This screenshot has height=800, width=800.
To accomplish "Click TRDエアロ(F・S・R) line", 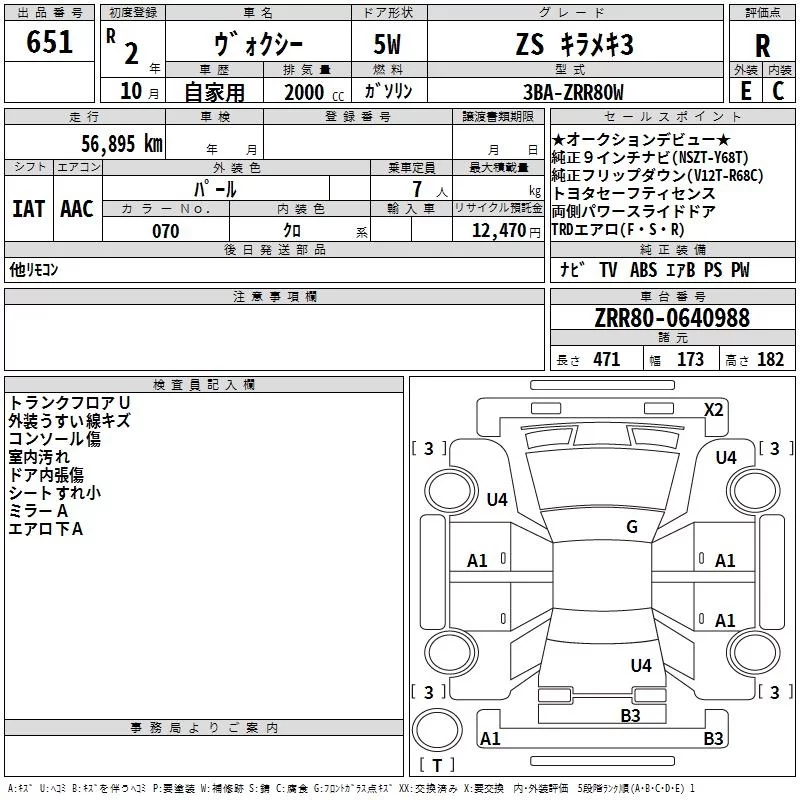I will click(x=618, y=230).
